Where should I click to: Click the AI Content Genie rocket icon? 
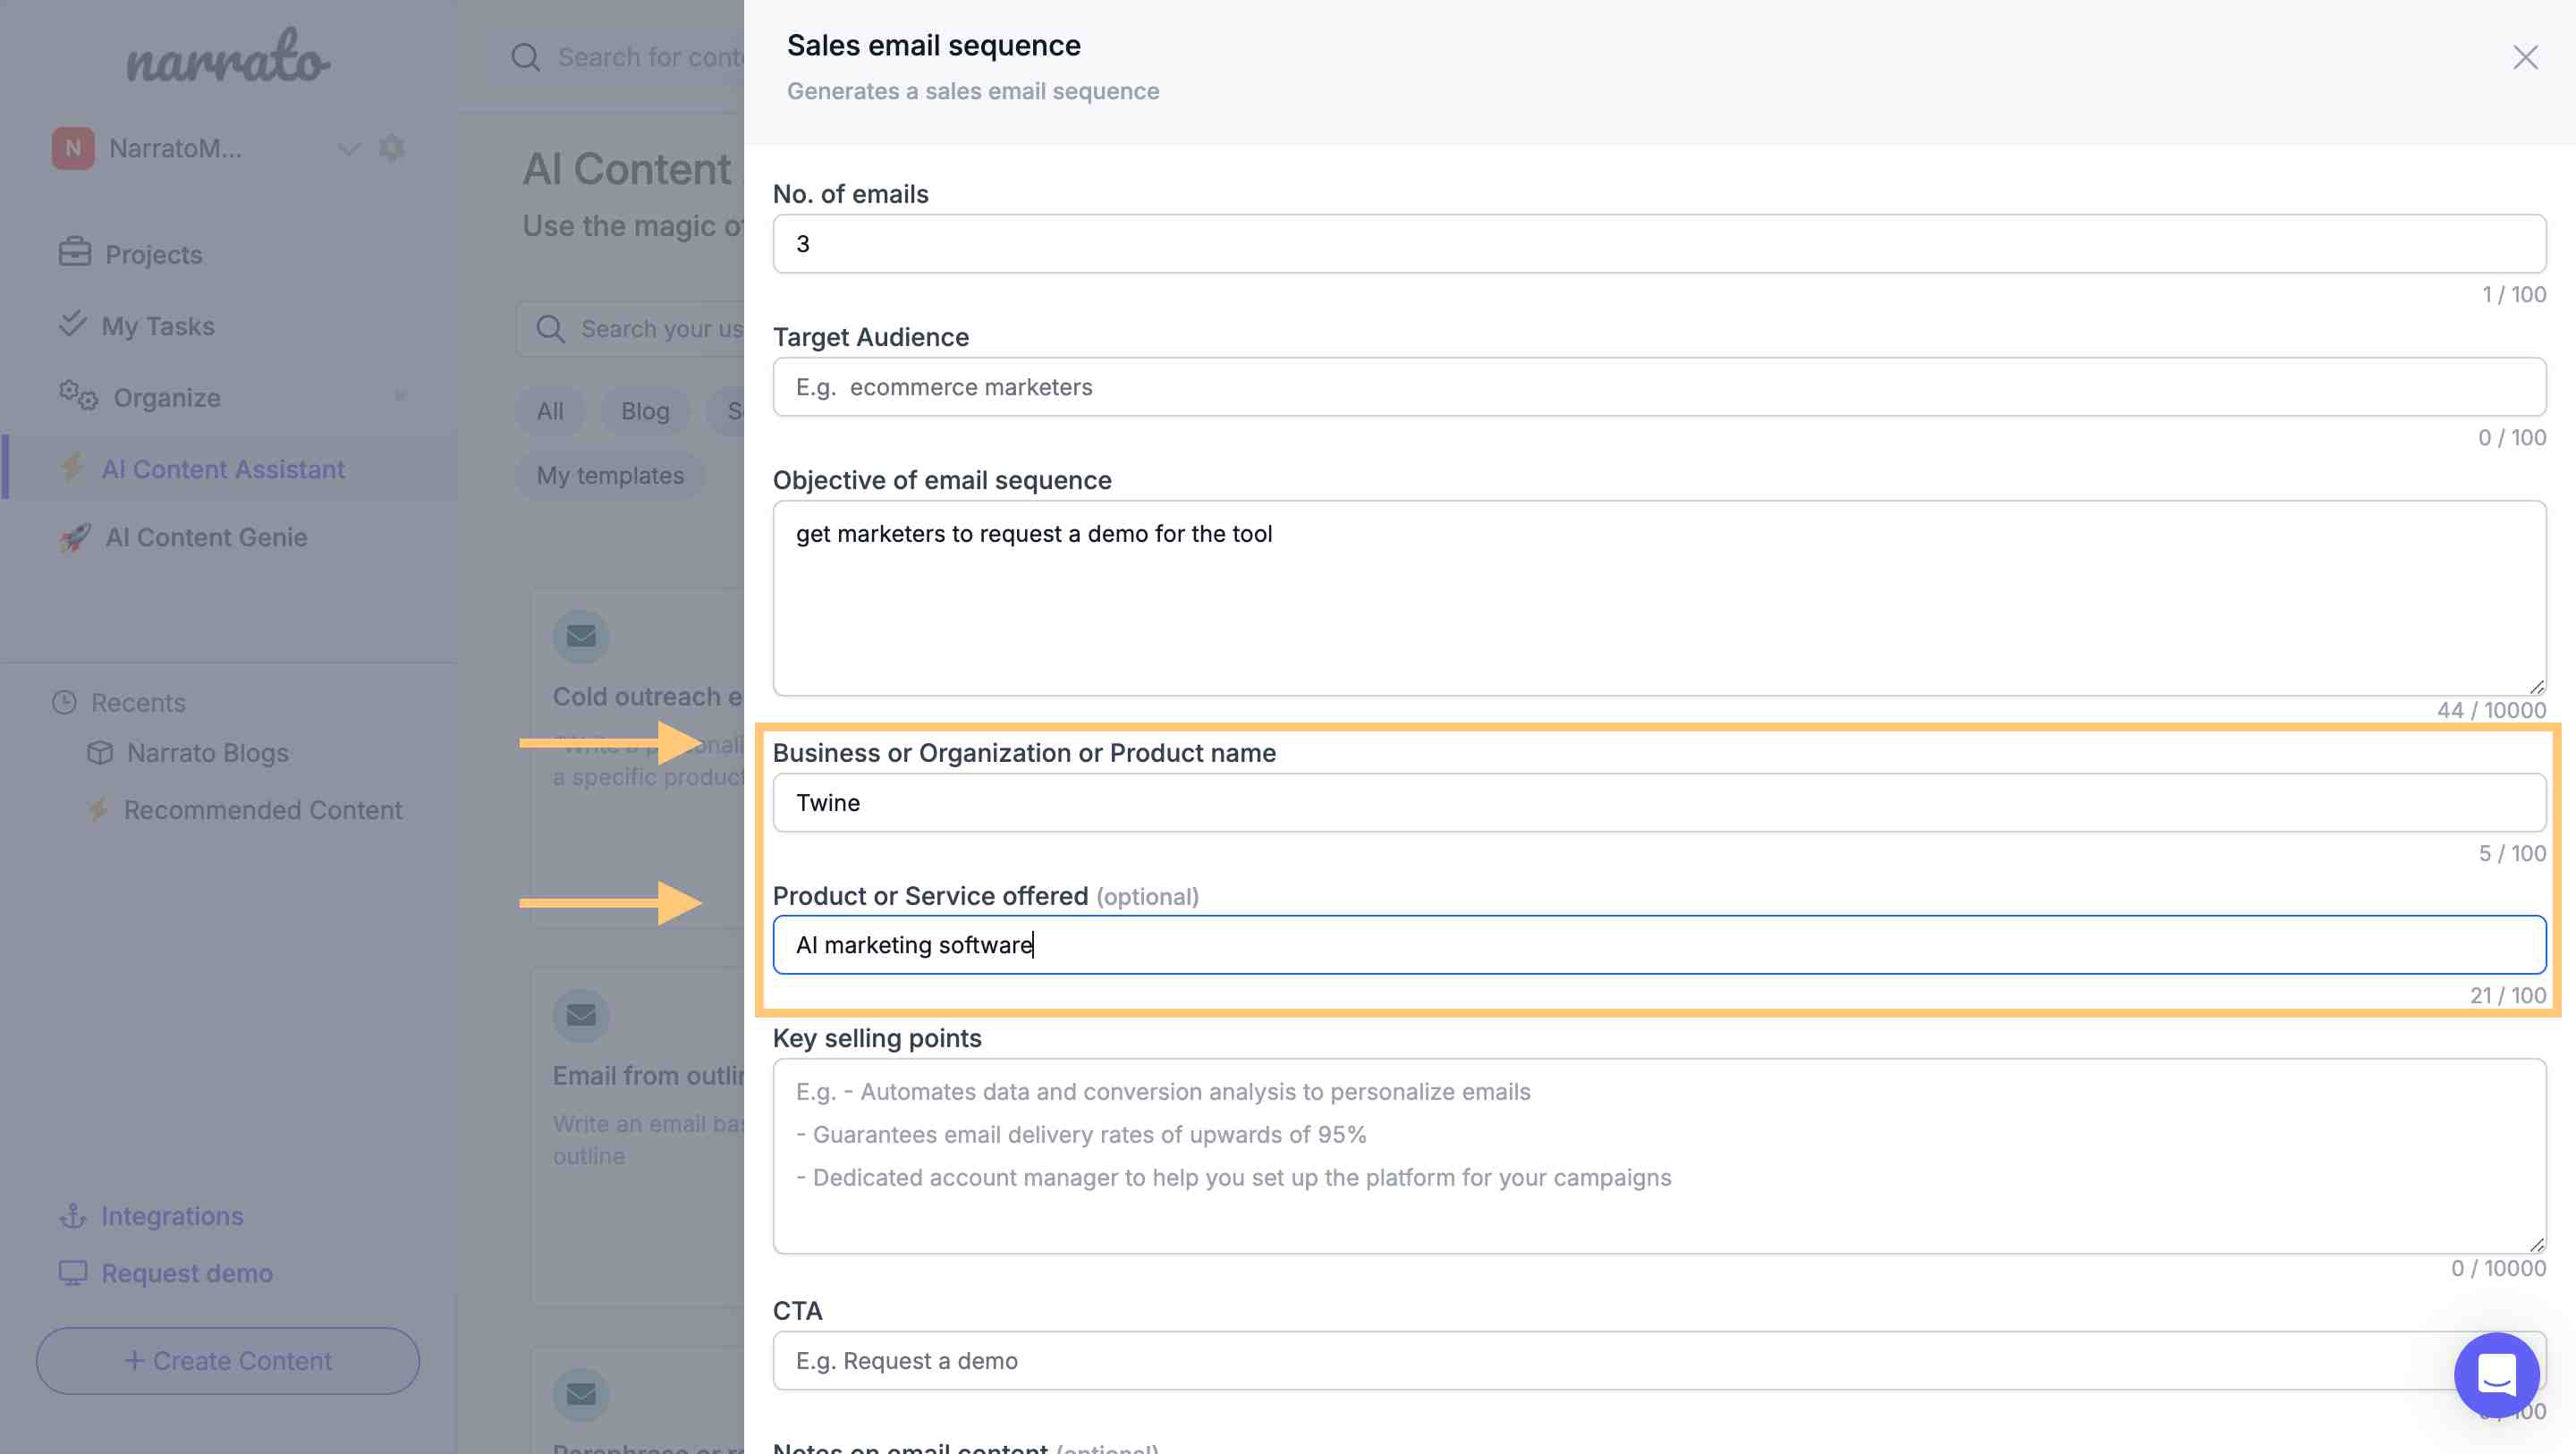[x=74, y=538]
